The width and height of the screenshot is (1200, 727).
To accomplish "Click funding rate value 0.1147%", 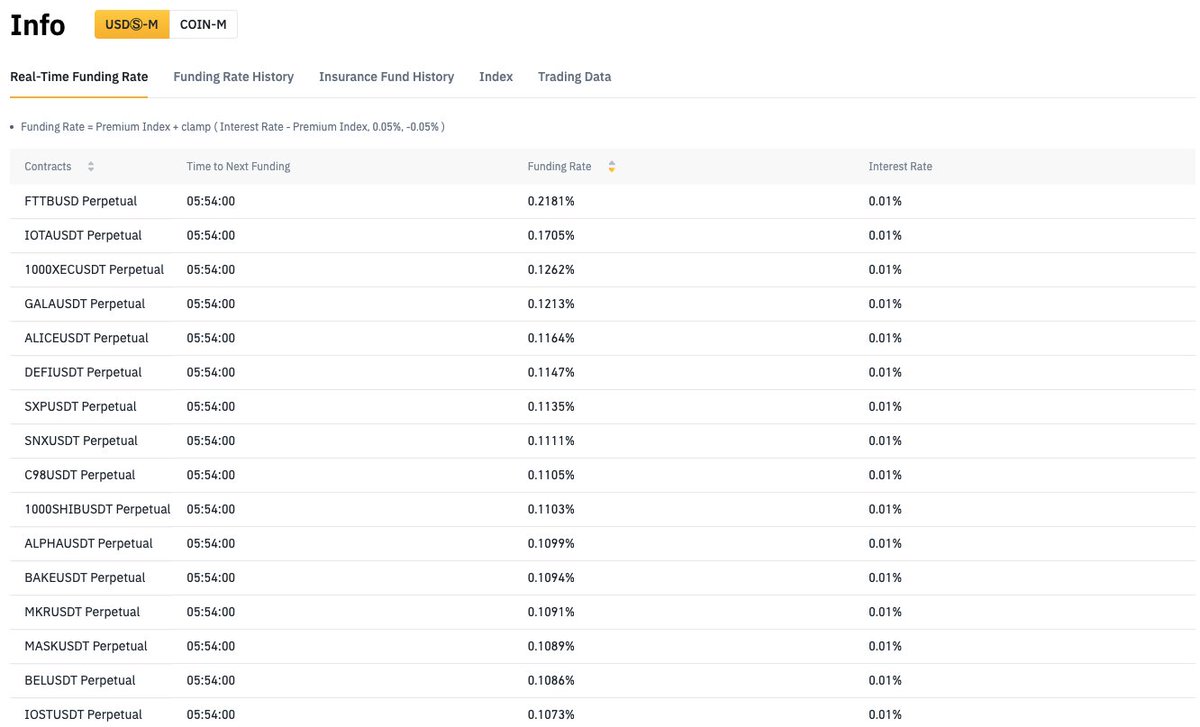I will pyautogui.click(x=551, y=372).
